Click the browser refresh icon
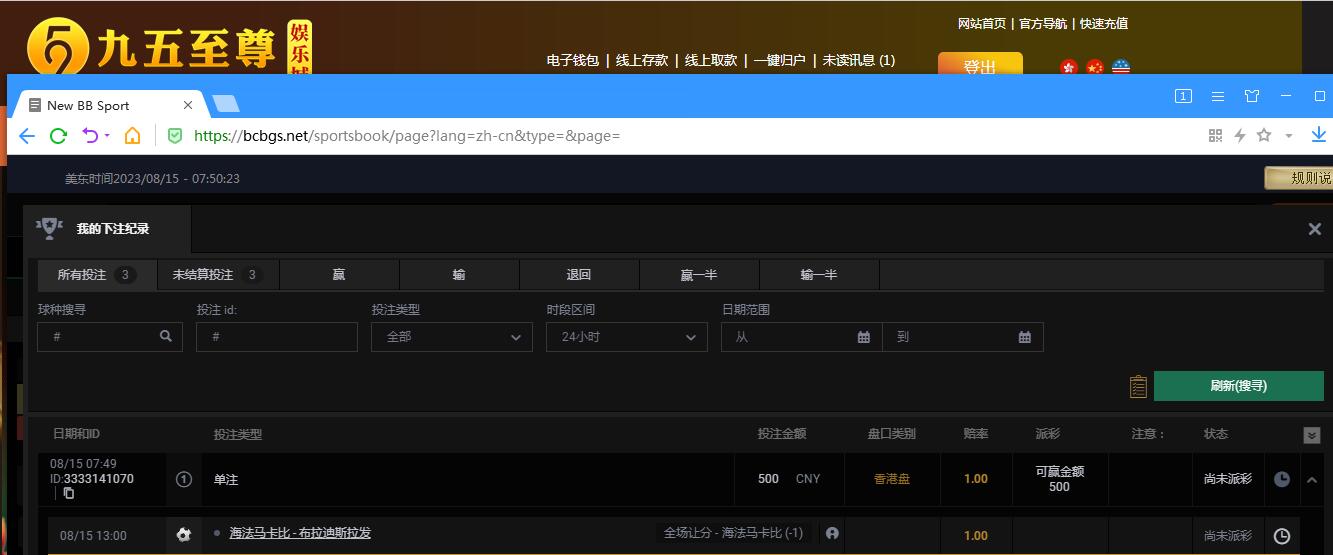 click(58, 136)
